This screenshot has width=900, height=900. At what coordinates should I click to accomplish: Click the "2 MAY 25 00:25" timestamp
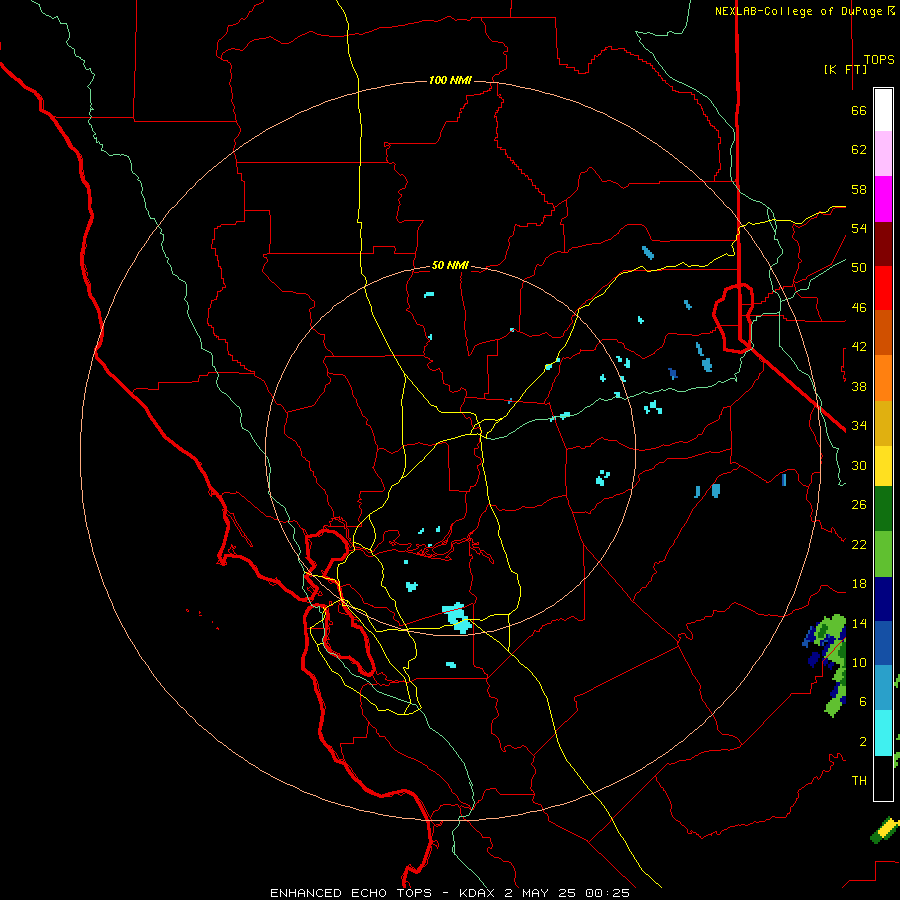[x=567, y=893]
